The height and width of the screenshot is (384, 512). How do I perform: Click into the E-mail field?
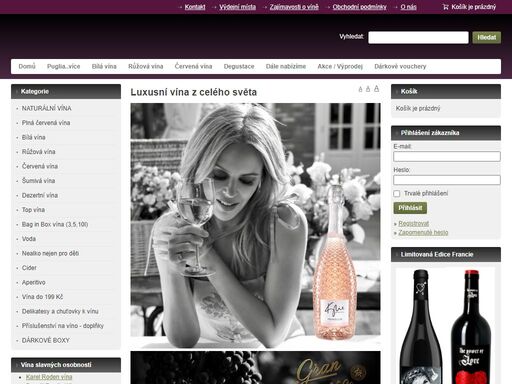tap(447, 156)
